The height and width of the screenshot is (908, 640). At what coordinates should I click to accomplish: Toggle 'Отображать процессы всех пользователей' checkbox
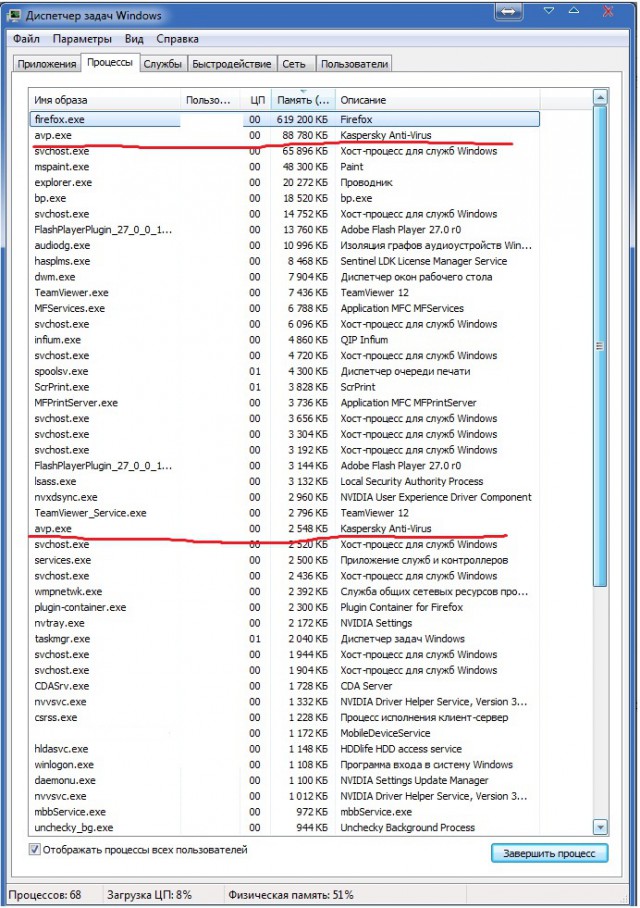click(x=34, y=850)
